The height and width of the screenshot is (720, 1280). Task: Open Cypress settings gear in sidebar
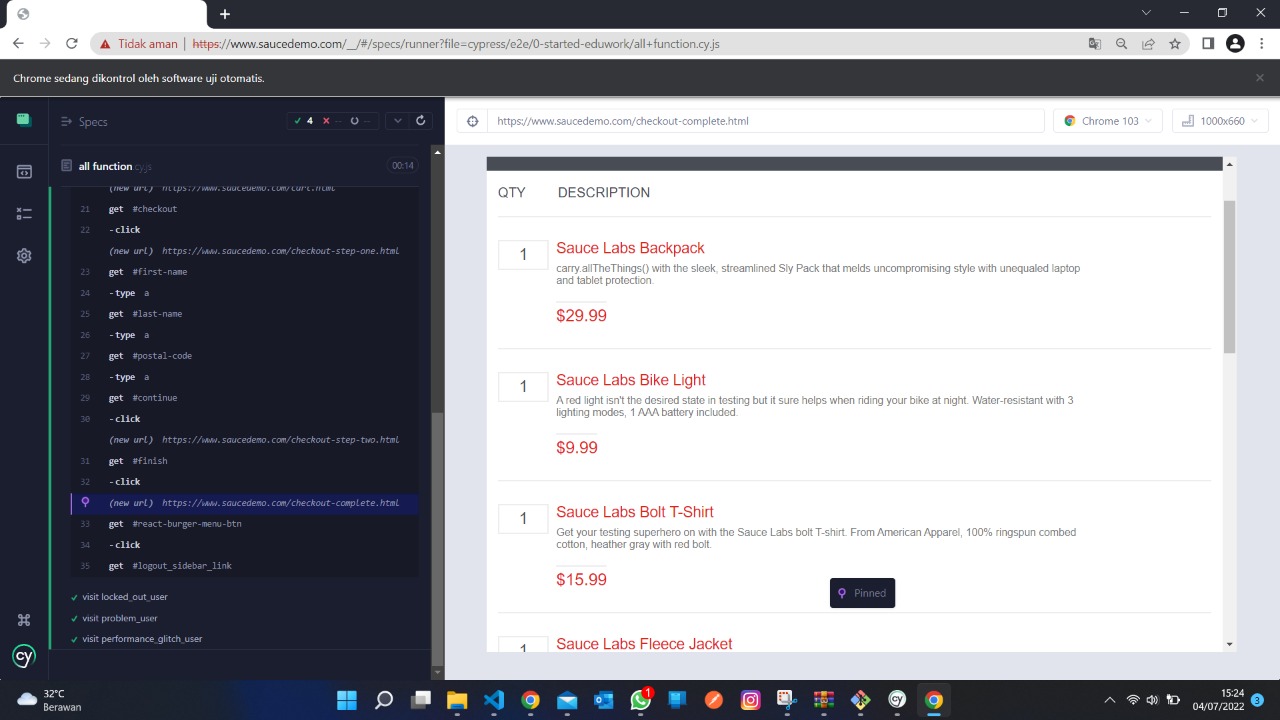[24, 256]
